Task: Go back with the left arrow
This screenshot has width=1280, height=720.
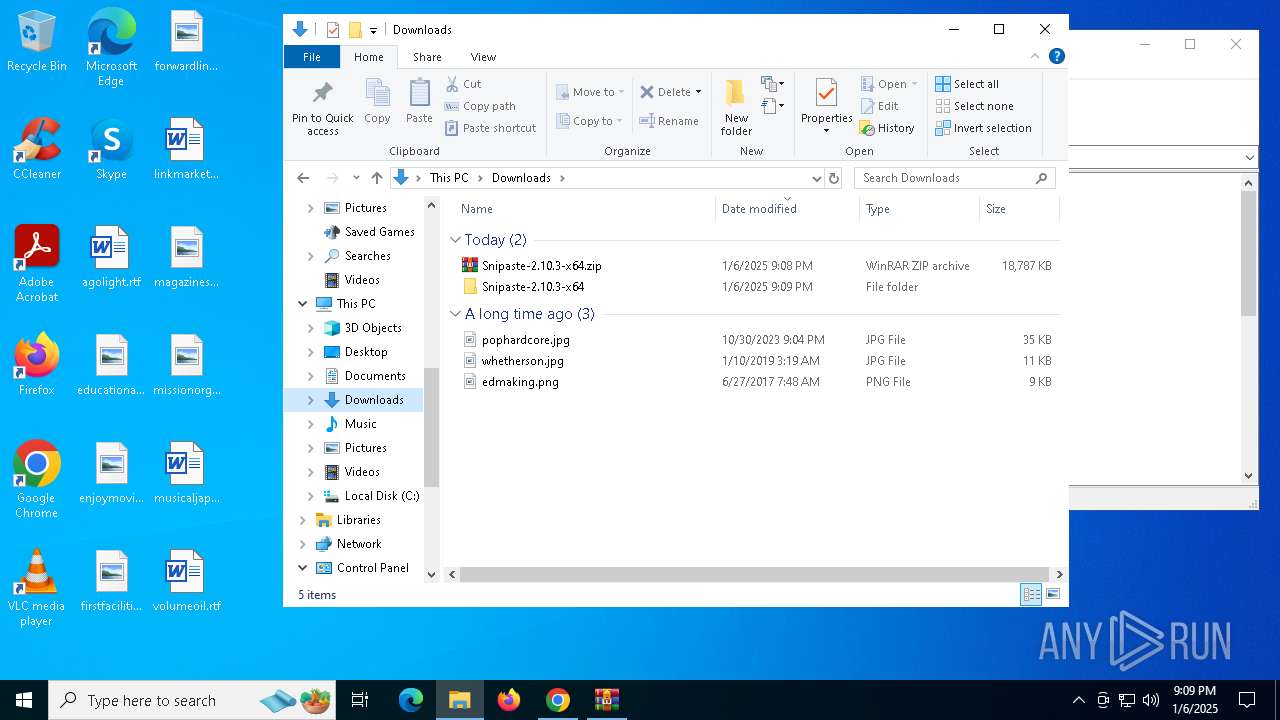Action: pos(303,178)
